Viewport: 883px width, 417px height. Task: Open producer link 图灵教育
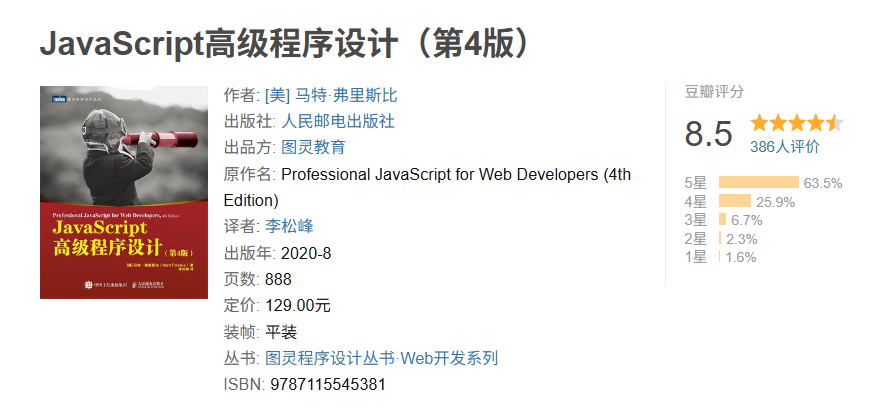point(313,148)
